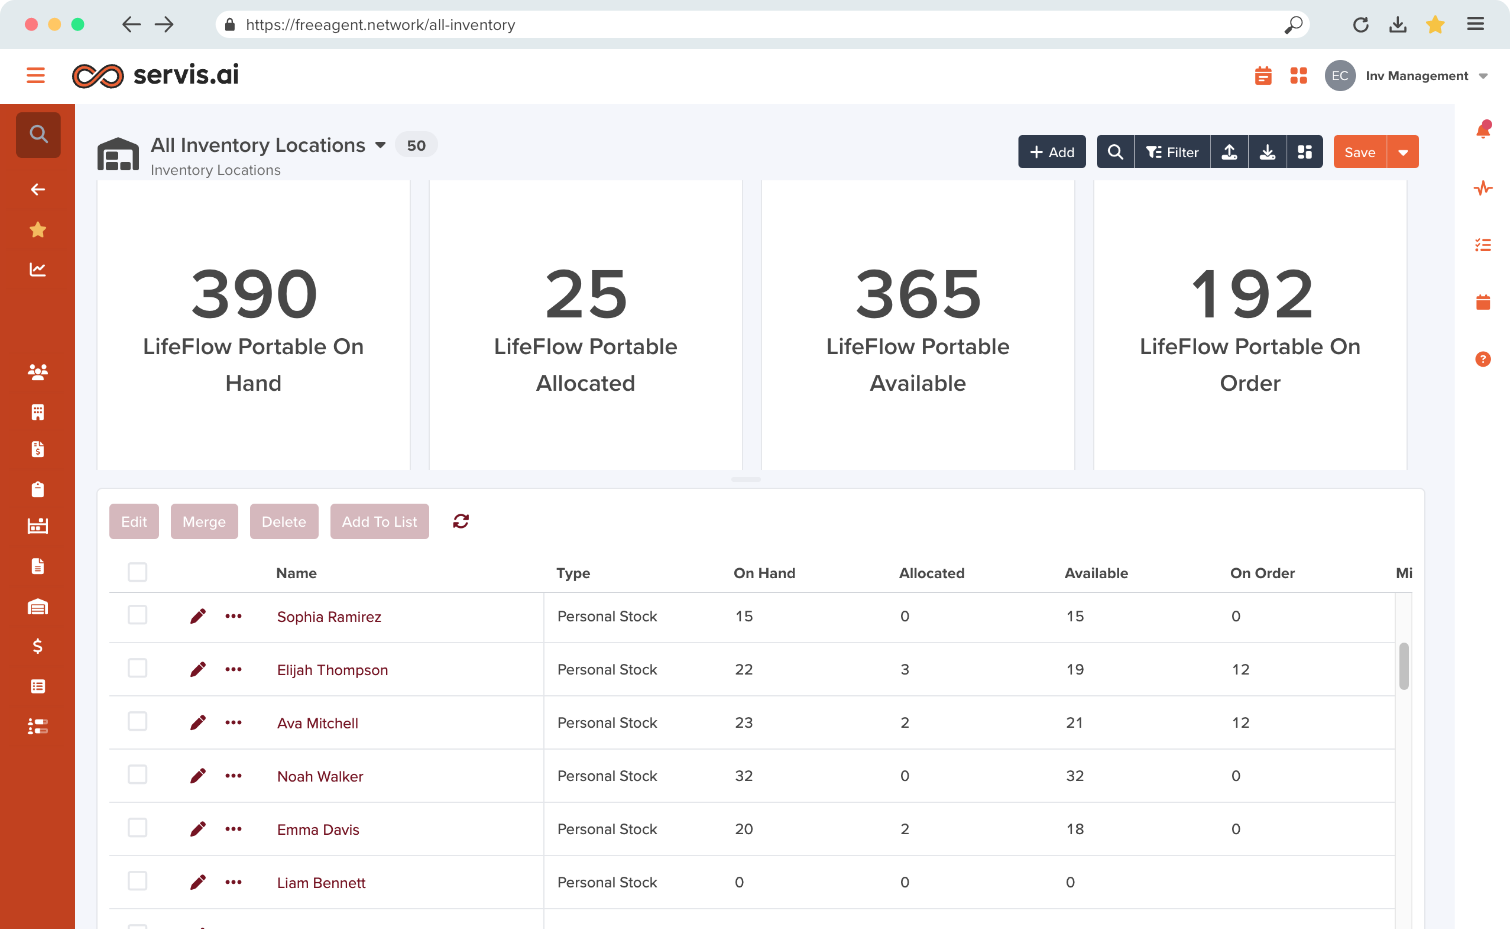
Task: Open the Liam Bennett record link
Action: [321, 883]
